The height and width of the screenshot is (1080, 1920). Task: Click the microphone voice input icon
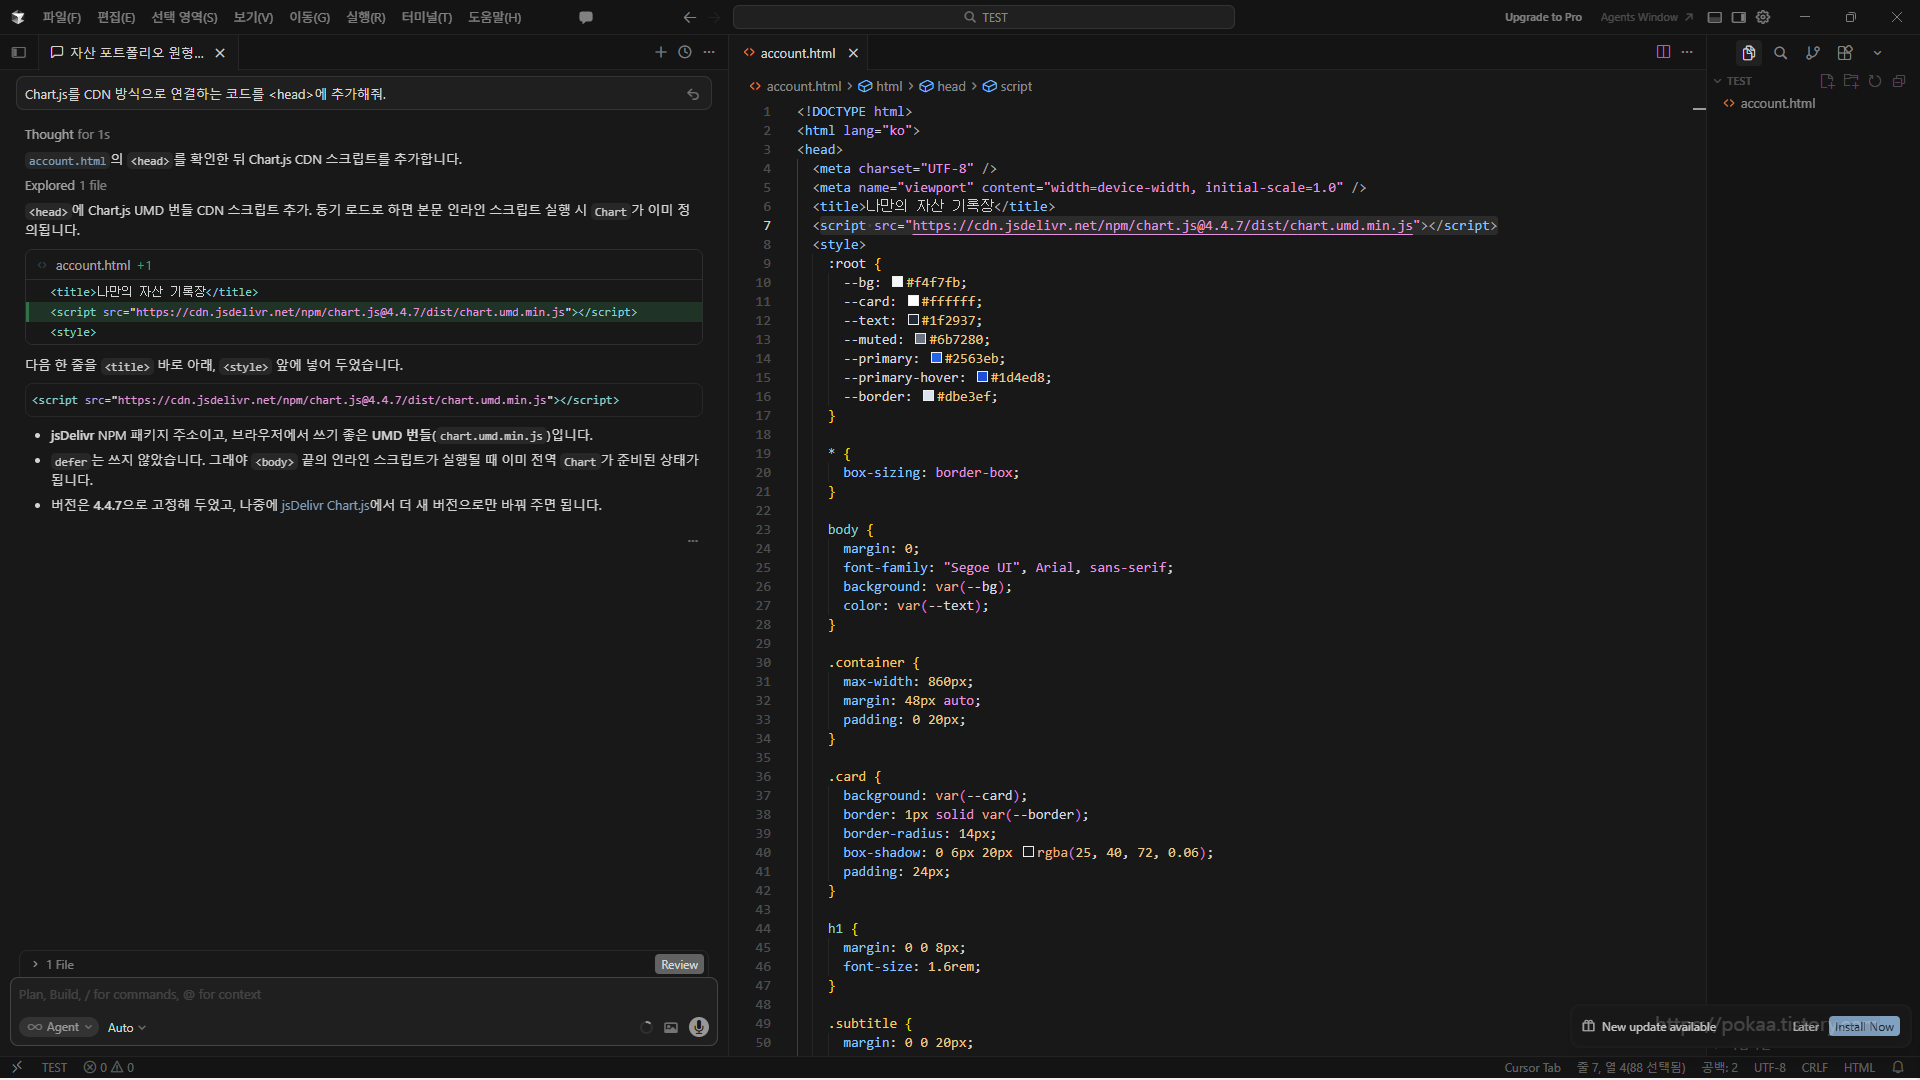coord(699,1027)
